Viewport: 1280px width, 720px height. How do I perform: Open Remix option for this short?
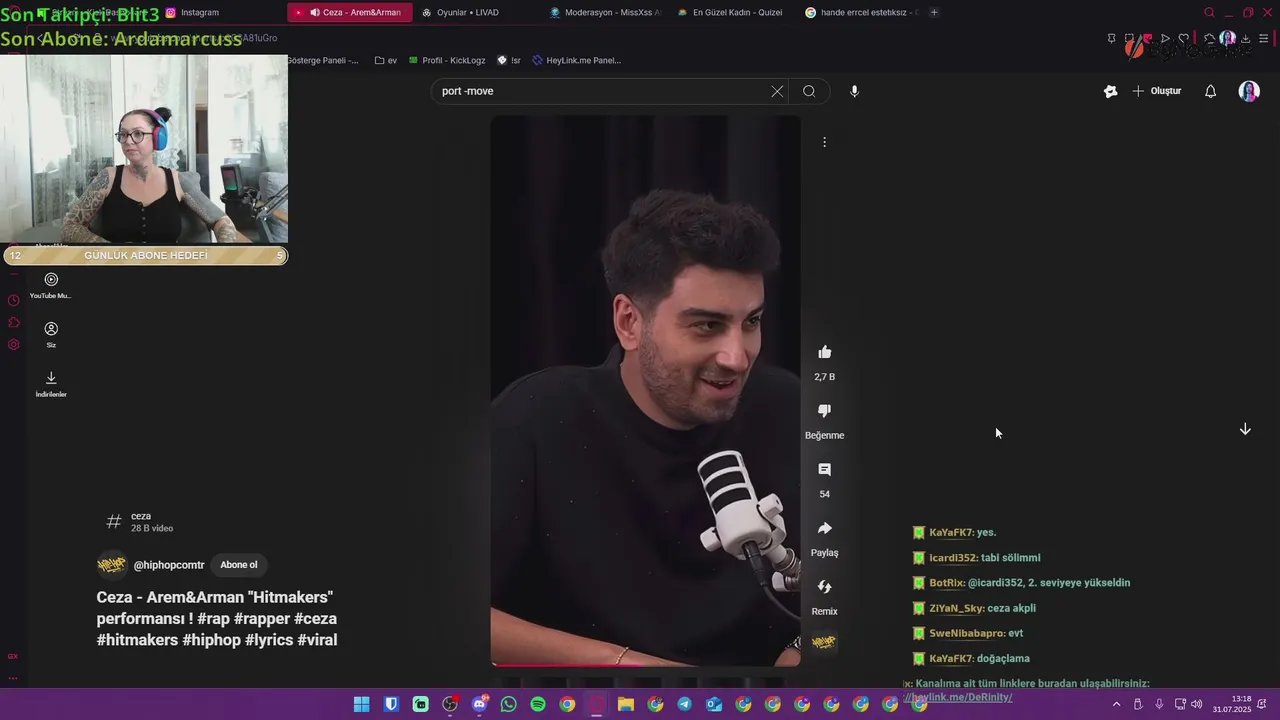824,587
